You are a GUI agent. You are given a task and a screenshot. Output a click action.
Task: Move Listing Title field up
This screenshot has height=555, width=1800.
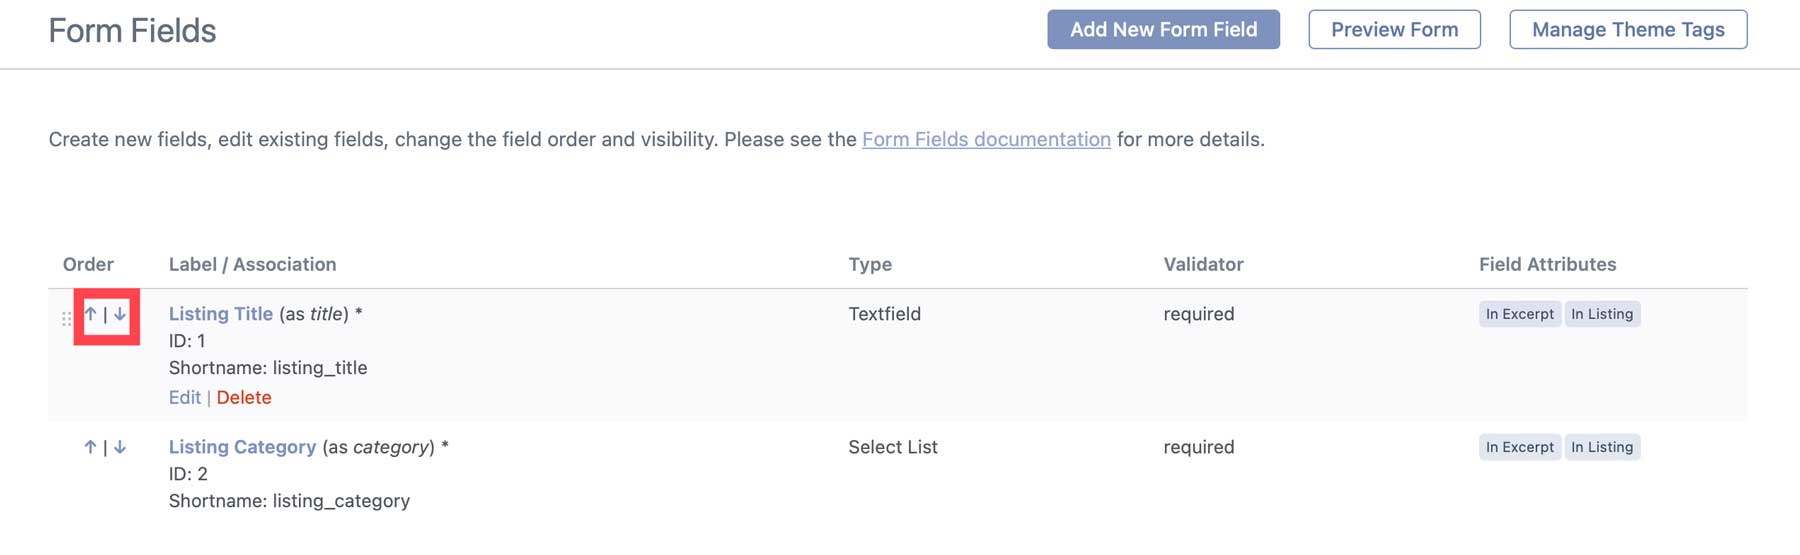(x=91, y=314)
